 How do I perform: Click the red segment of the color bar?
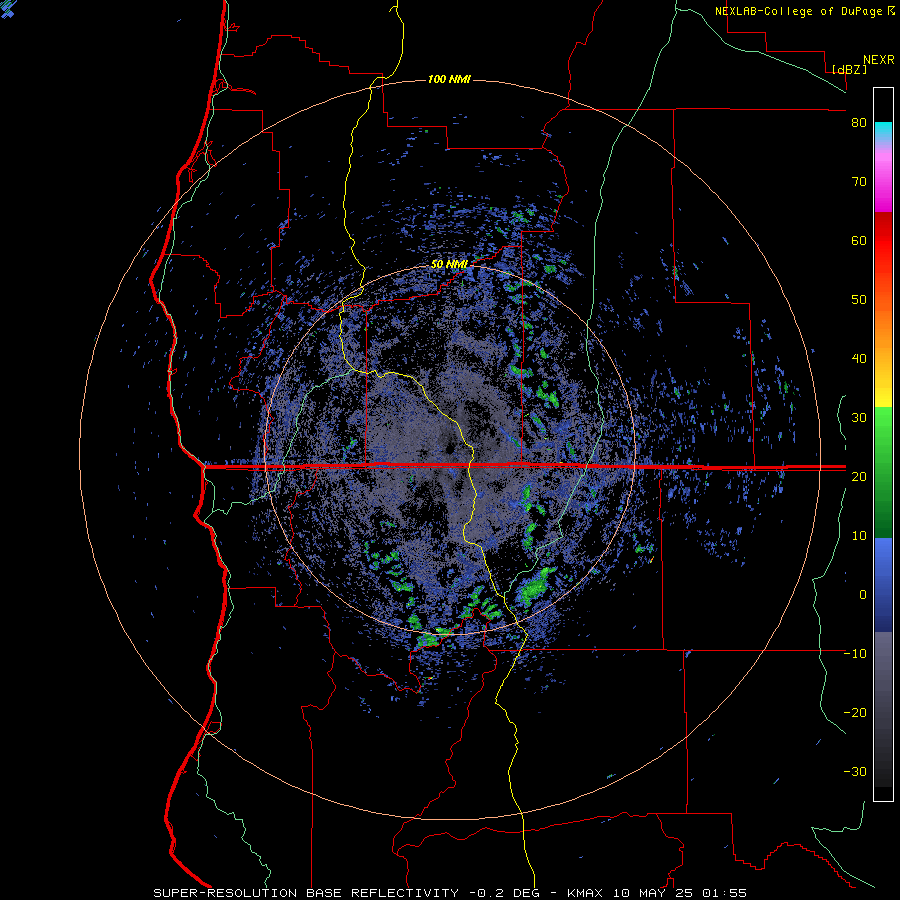883,241
